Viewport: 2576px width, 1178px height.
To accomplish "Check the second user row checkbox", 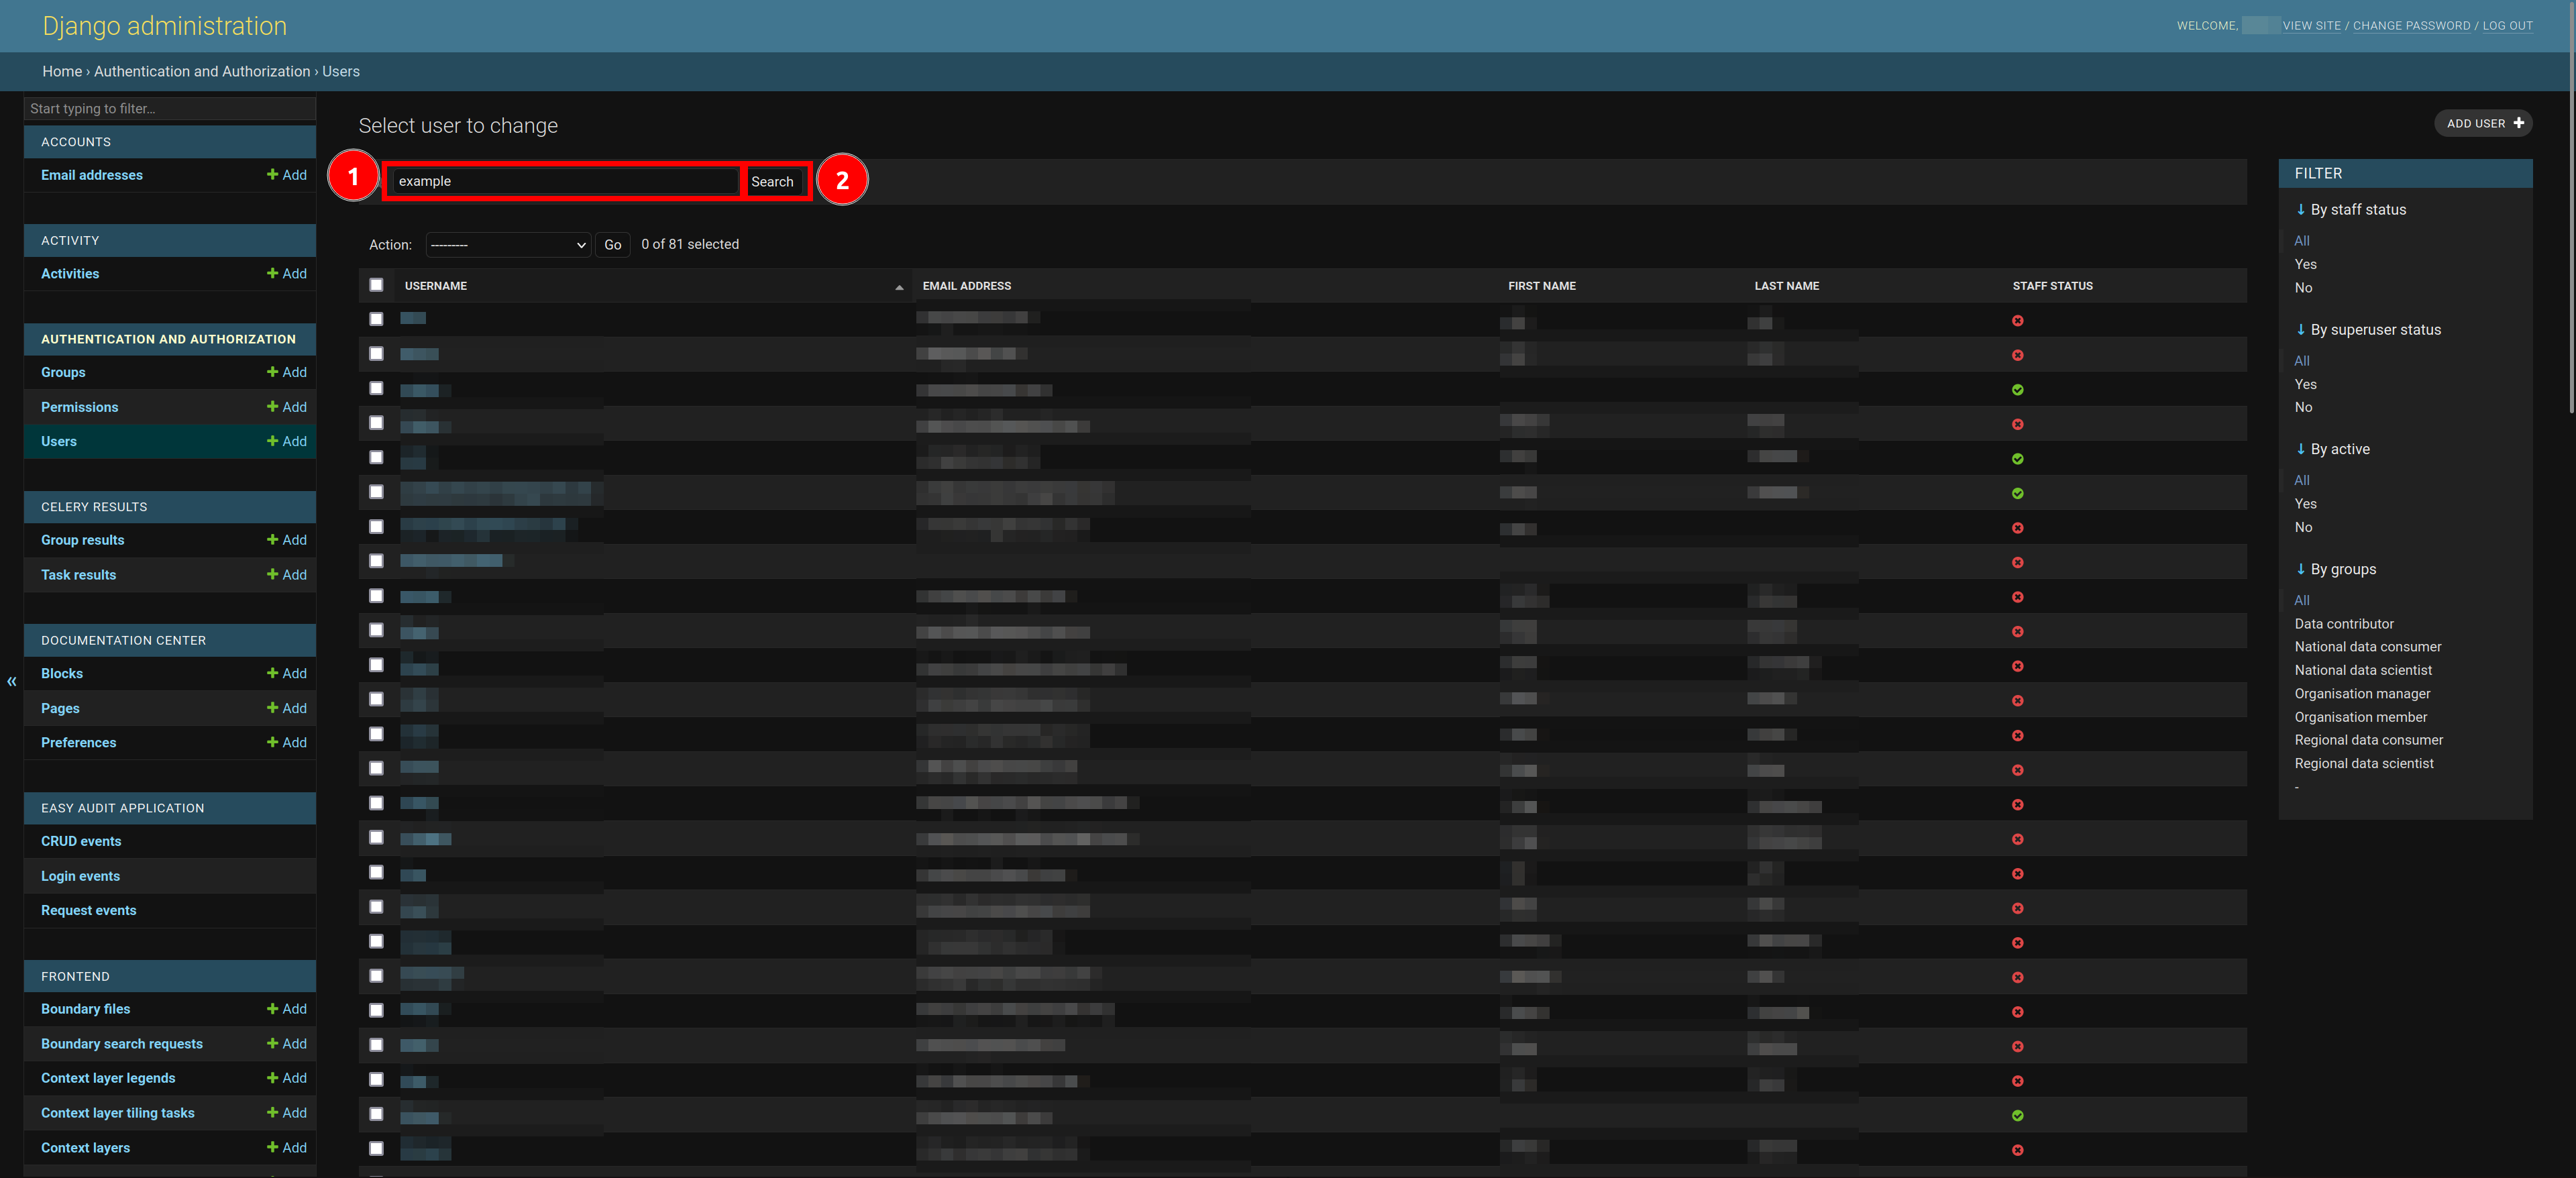I will click(376, 354).
